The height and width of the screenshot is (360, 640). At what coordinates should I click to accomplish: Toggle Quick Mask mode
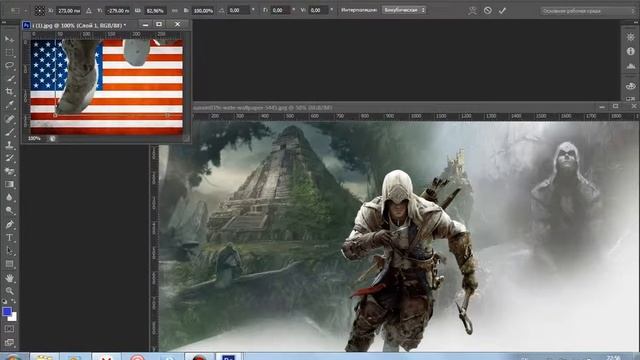click(9, 329)
